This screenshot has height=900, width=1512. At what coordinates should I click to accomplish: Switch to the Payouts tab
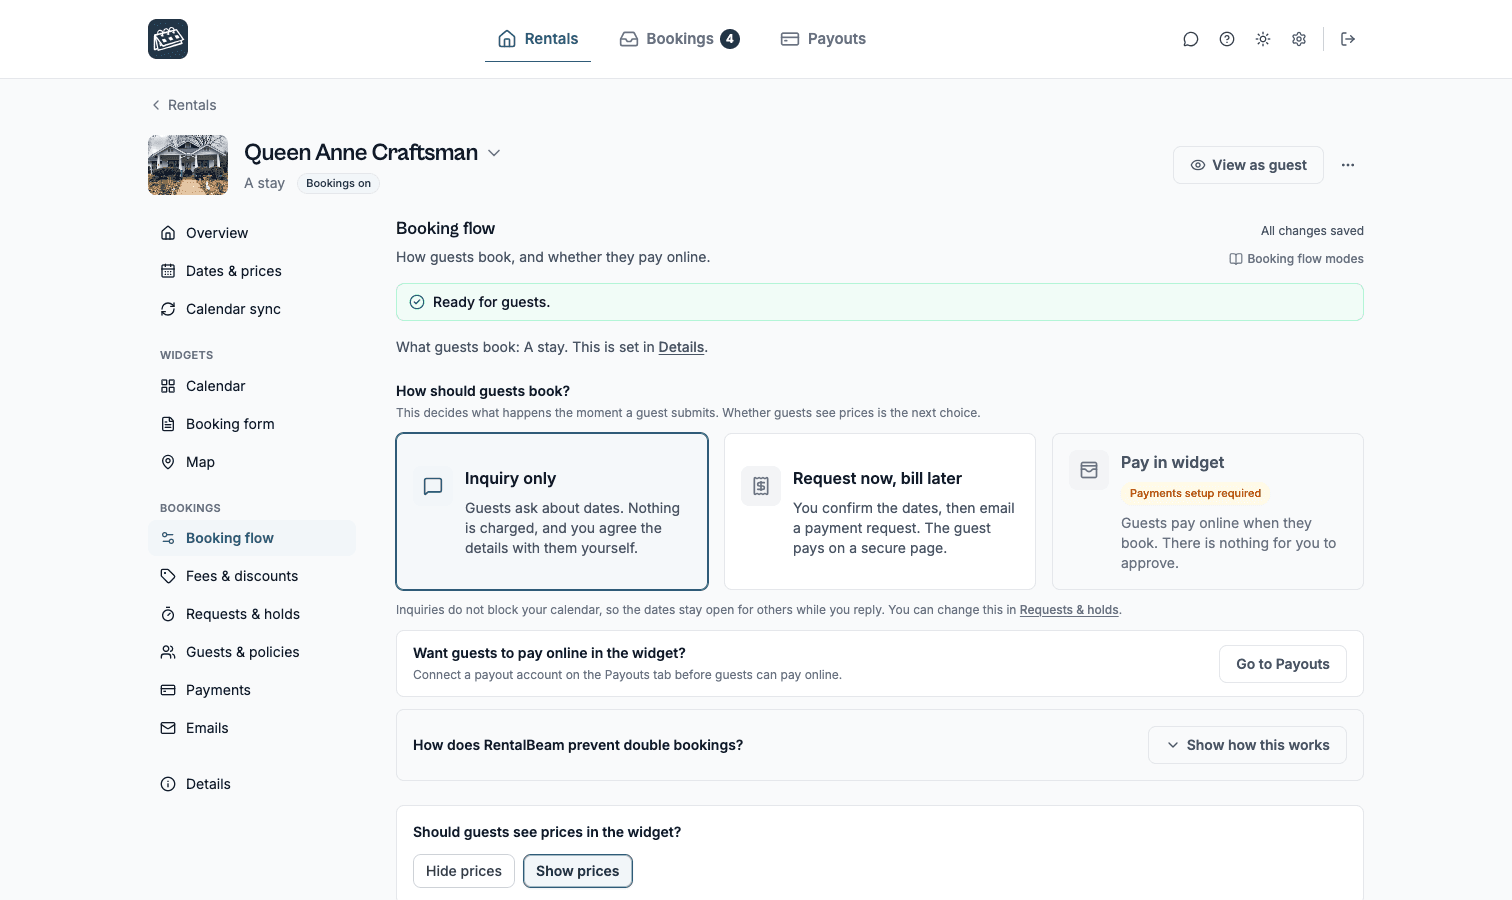pyautogui.click(x=823, y=39)
